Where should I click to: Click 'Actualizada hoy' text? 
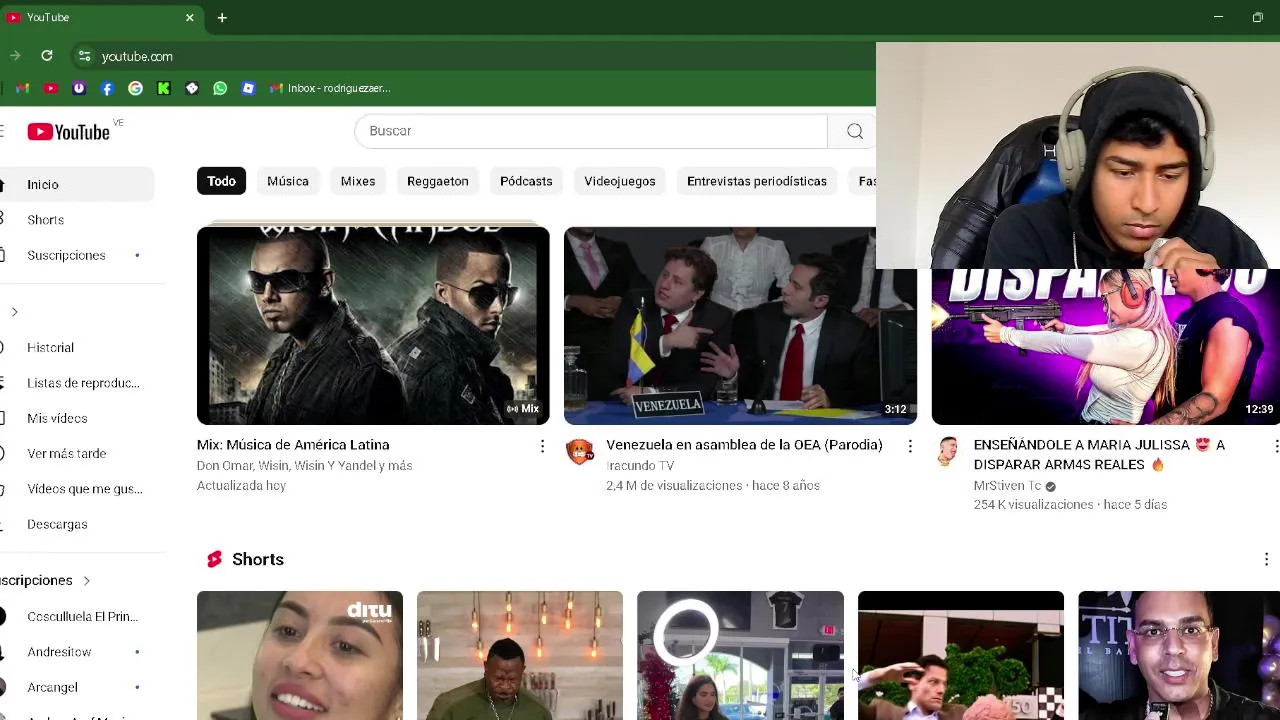click(241, 486)
